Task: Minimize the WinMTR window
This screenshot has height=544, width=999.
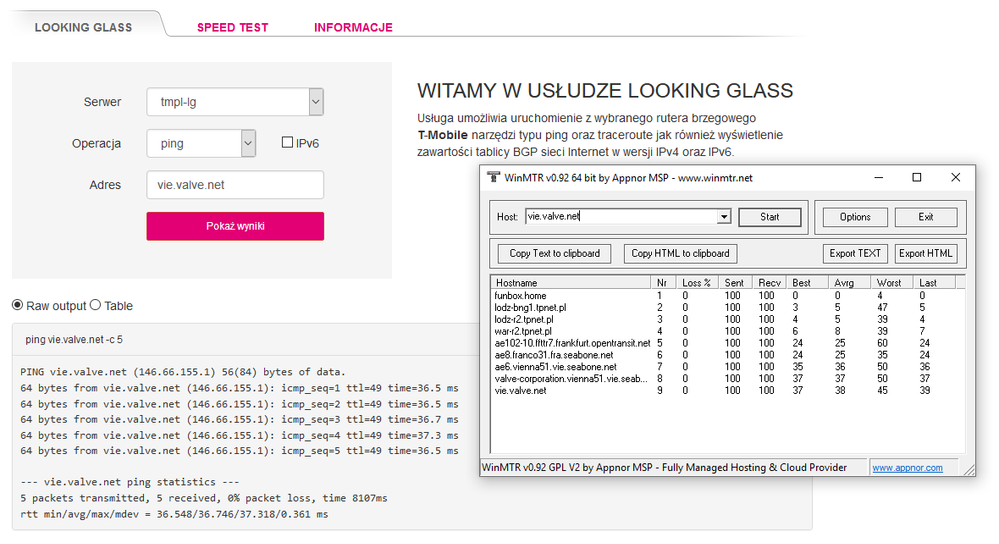Action: (879, 177)
